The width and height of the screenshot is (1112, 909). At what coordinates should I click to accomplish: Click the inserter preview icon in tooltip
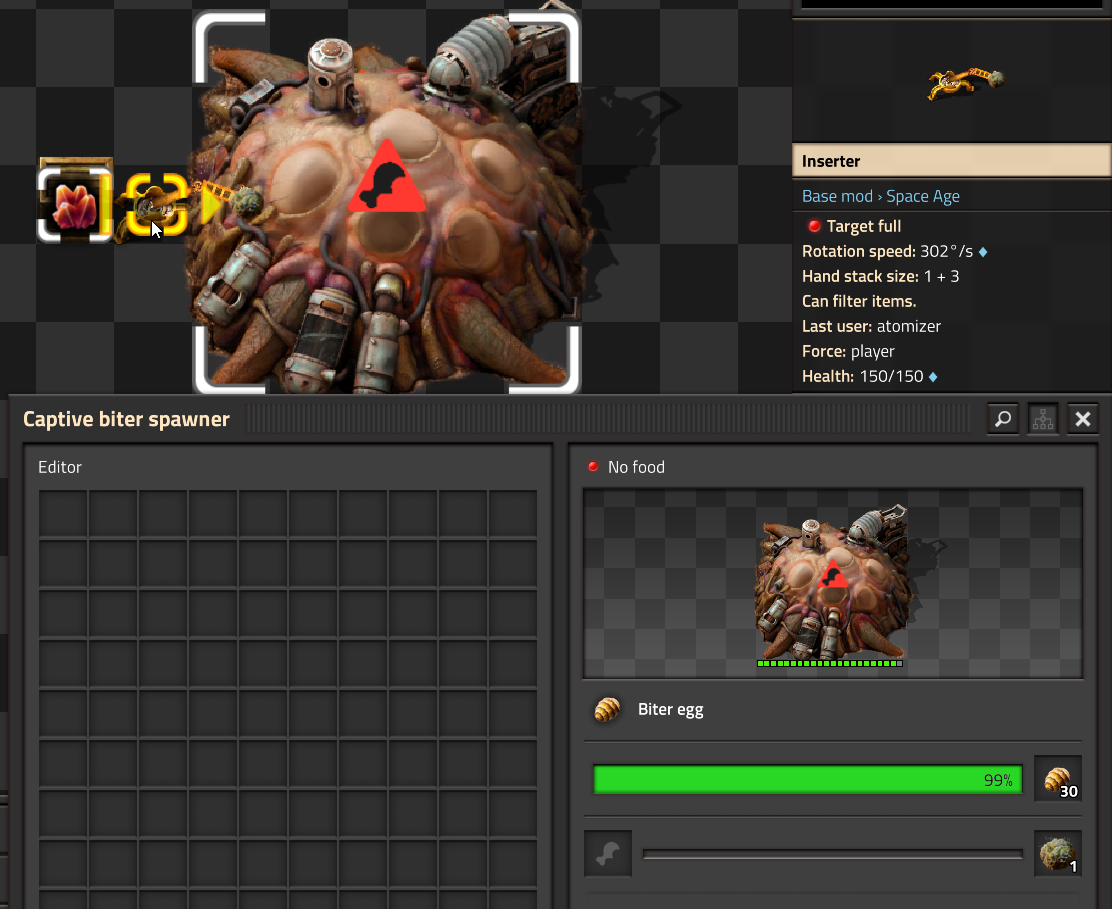pyautogui.click(x=966, y=82)
